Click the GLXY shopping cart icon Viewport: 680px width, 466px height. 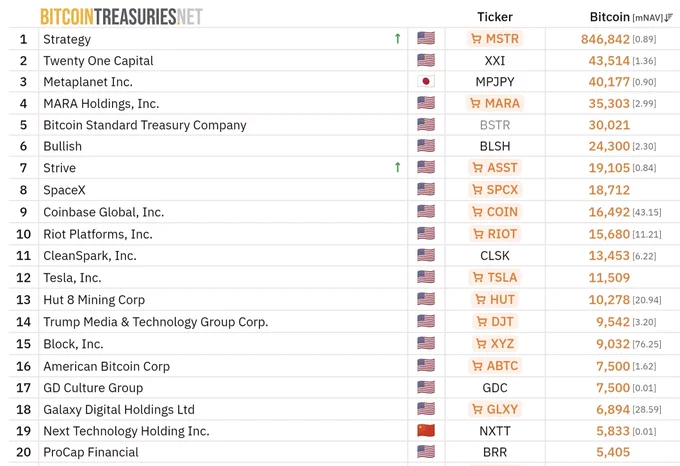pyautogui.click(x=477, y=409)
